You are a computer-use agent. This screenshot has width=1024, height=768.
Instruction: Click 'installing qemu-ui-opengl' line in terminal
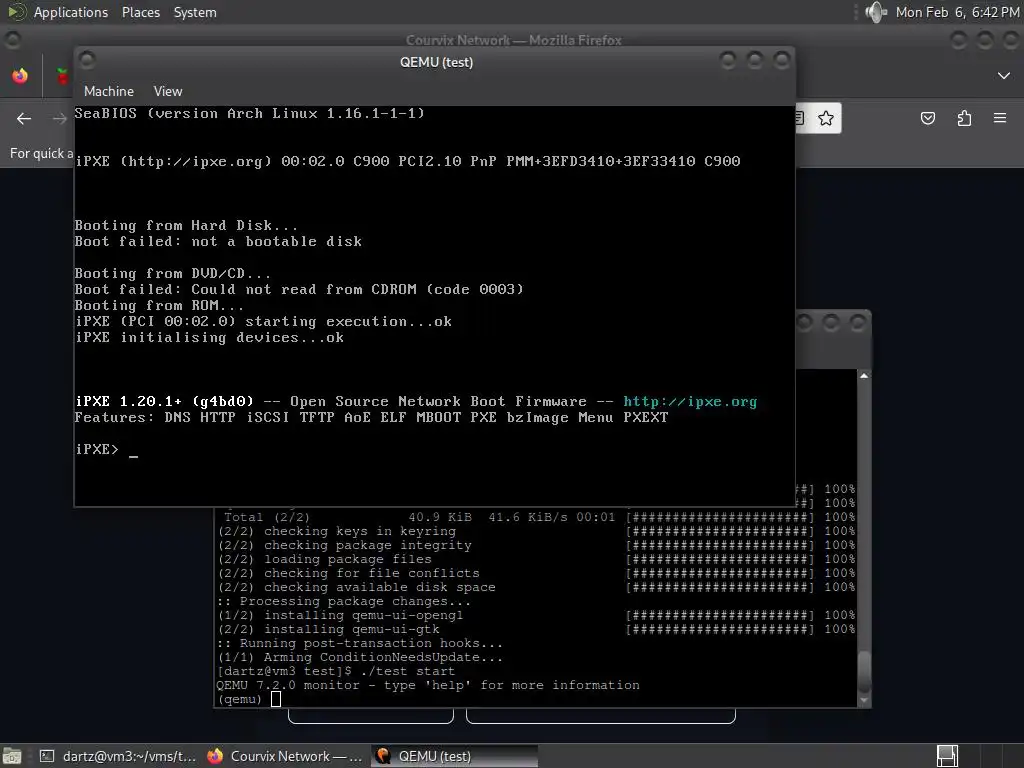pyautogui.click(x=340, y=615)
